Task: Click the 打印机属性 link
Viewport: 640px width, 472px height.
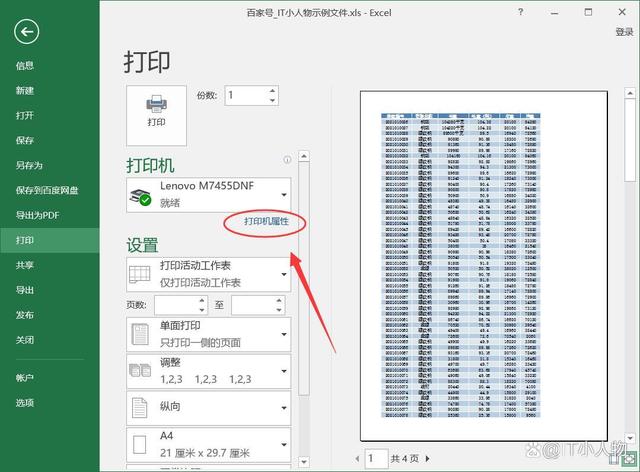Action: (x=266, y=220)
